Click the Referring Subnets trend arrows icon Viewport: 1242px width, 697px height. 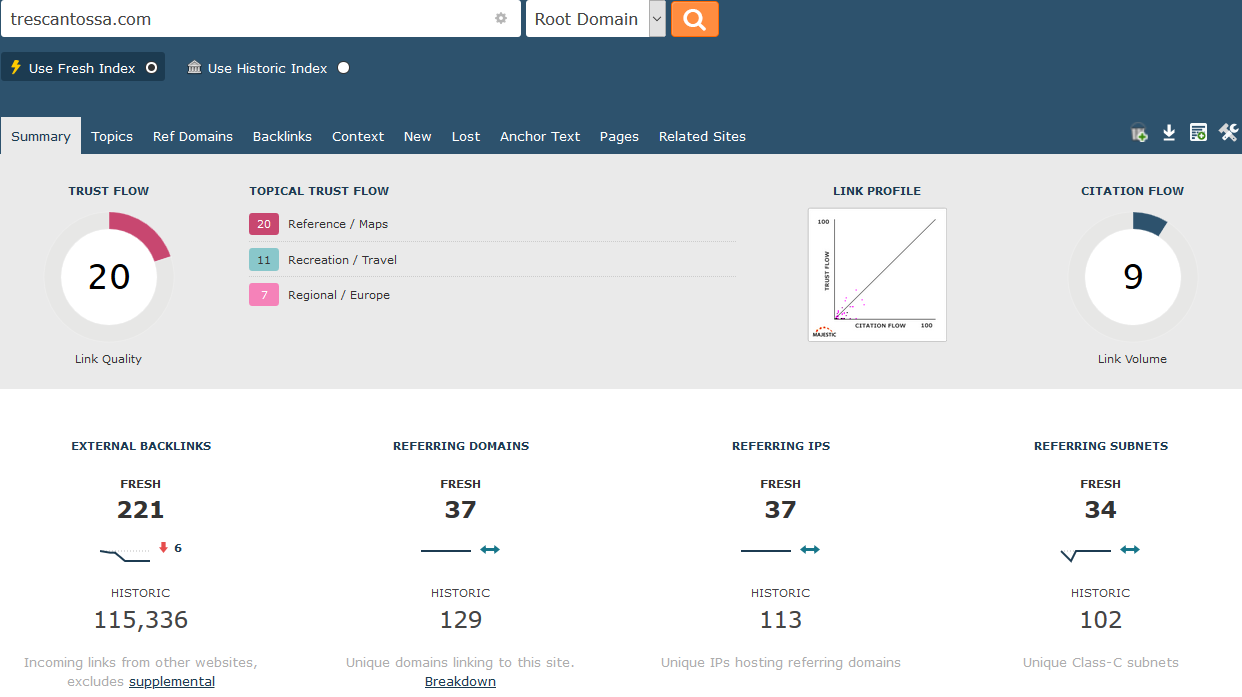pos(1130,549)
